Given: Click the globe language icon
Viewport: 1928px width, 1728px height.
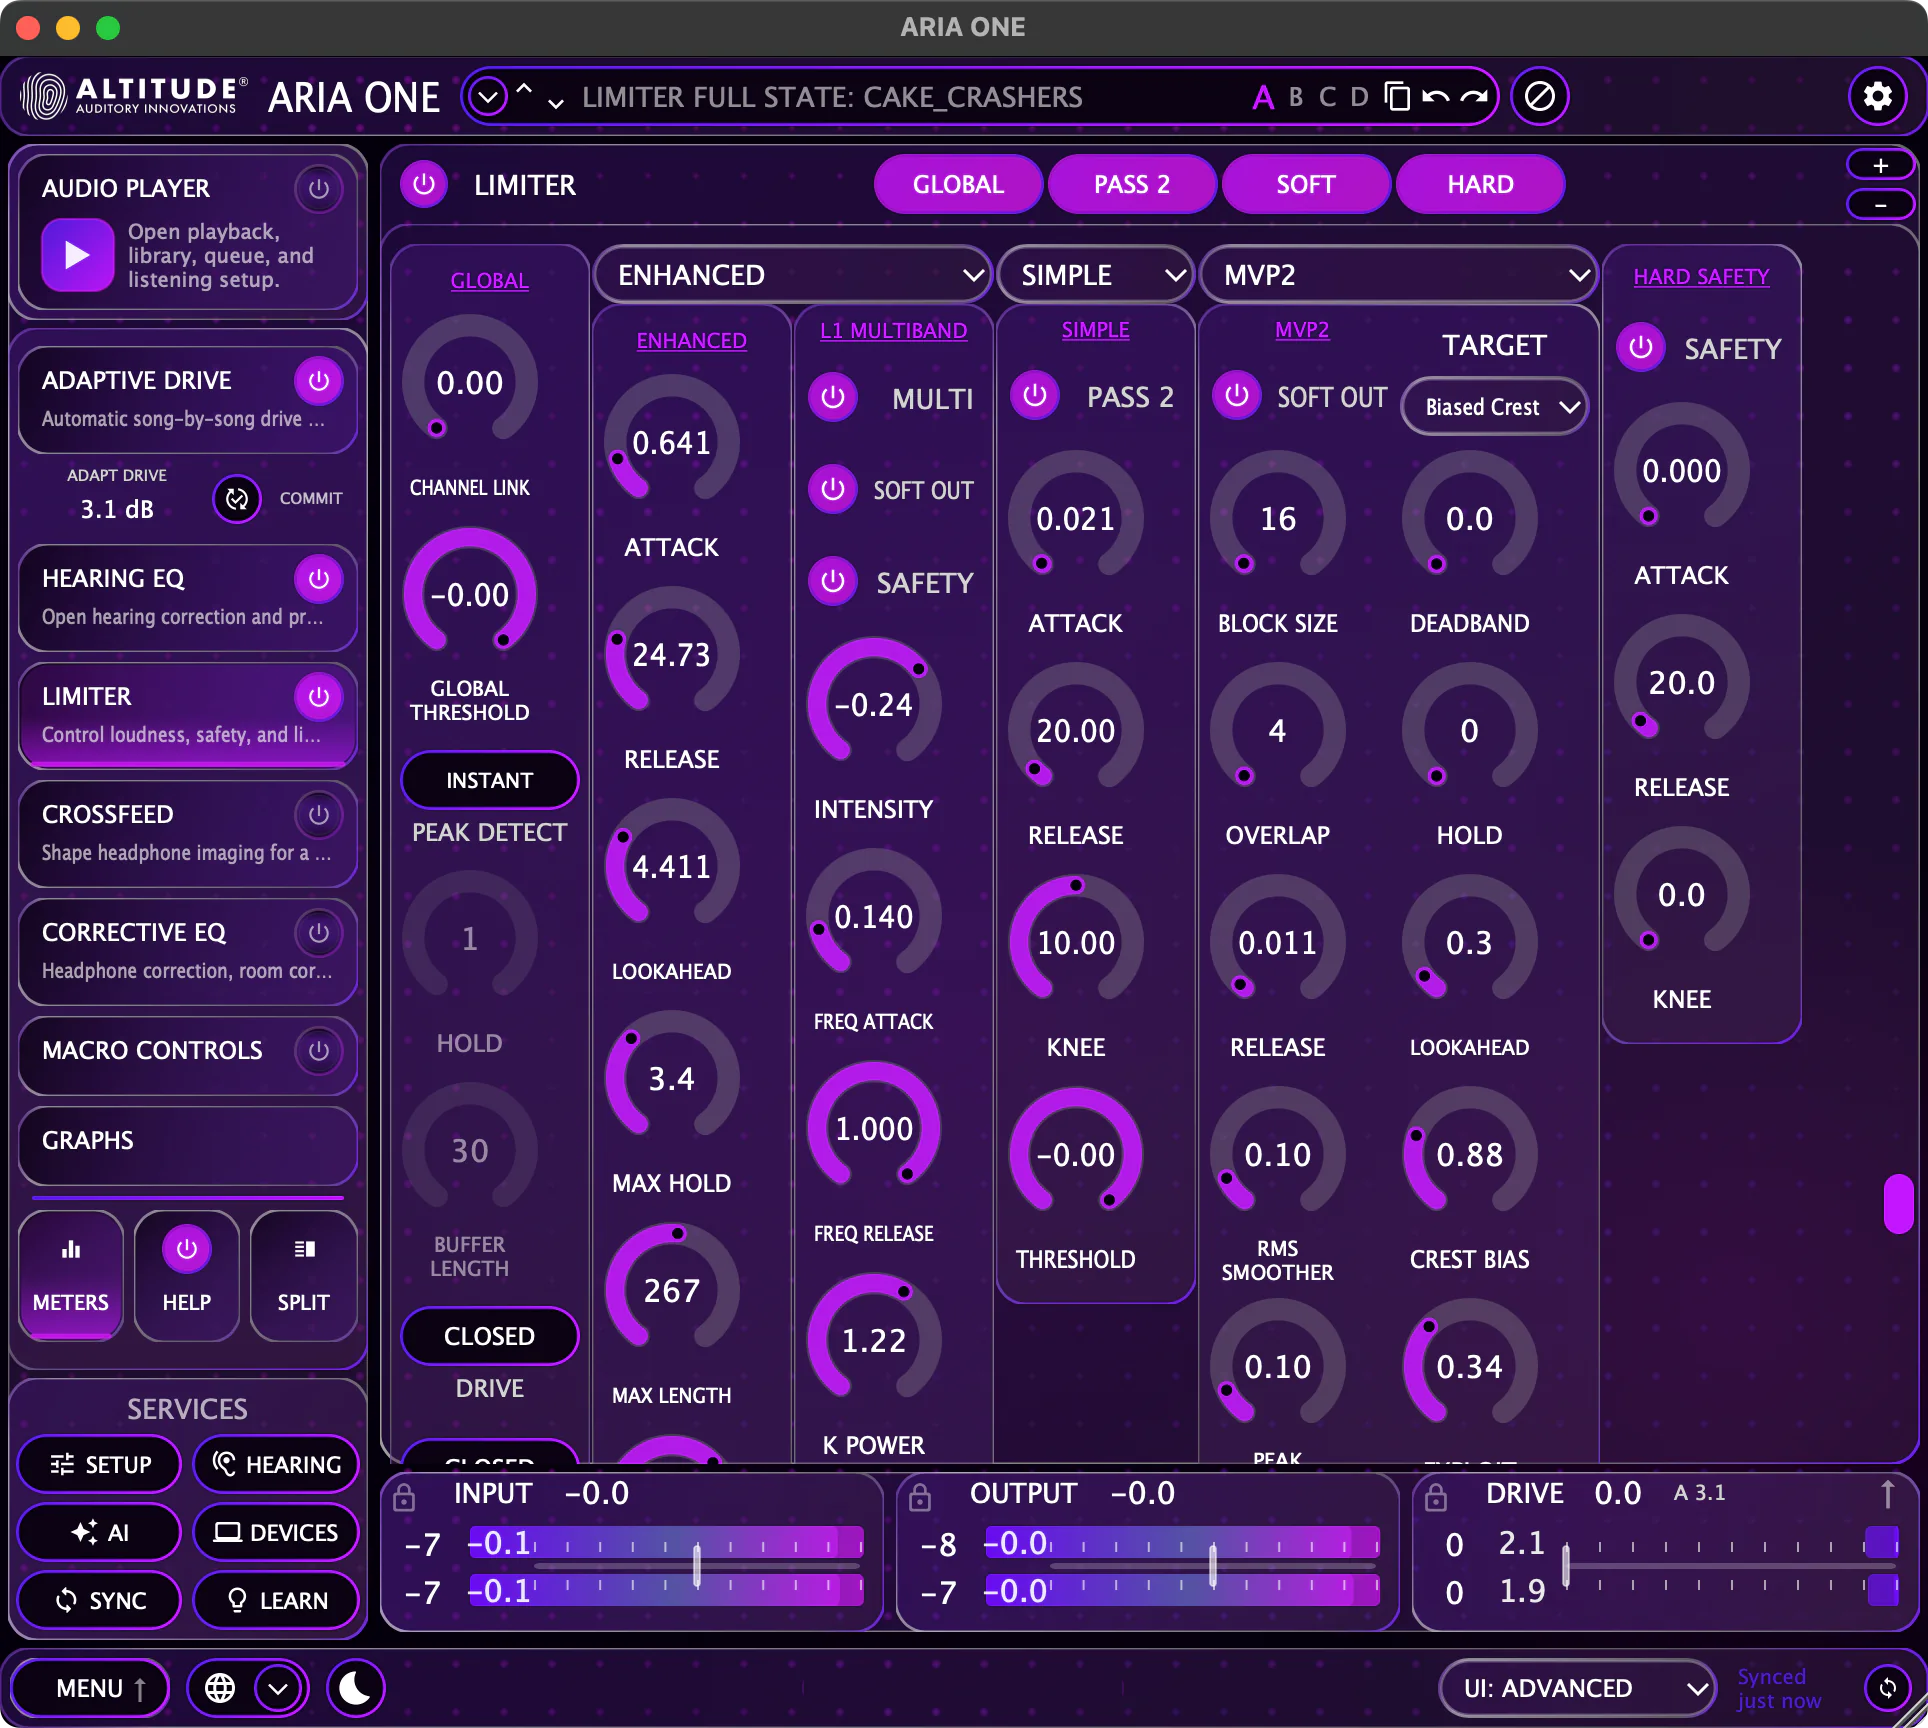Looking at the screenshot, I should point(220,1688).
